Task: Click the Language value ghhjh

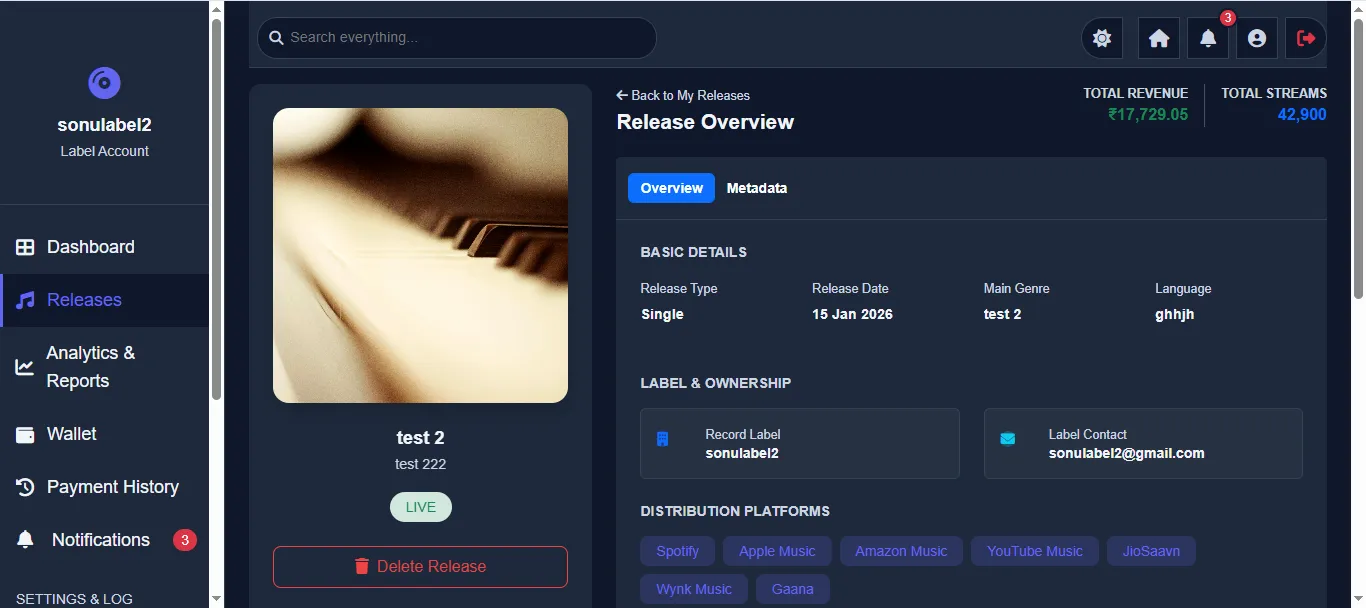Action: point(1175,314)
